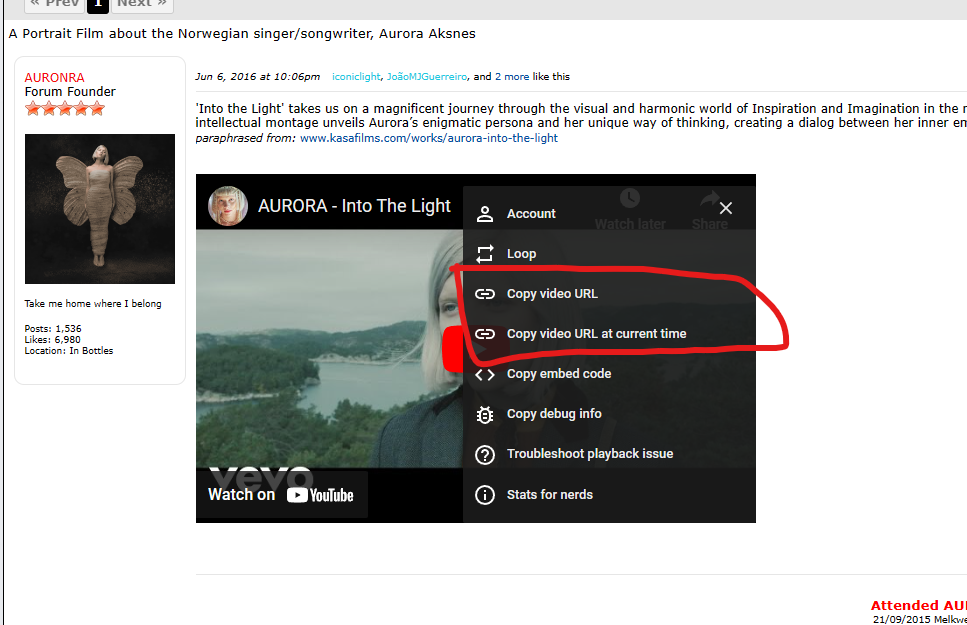
Task: Open JoãoMJGuerreiro's profile link
Action: [x=427, y=77]
